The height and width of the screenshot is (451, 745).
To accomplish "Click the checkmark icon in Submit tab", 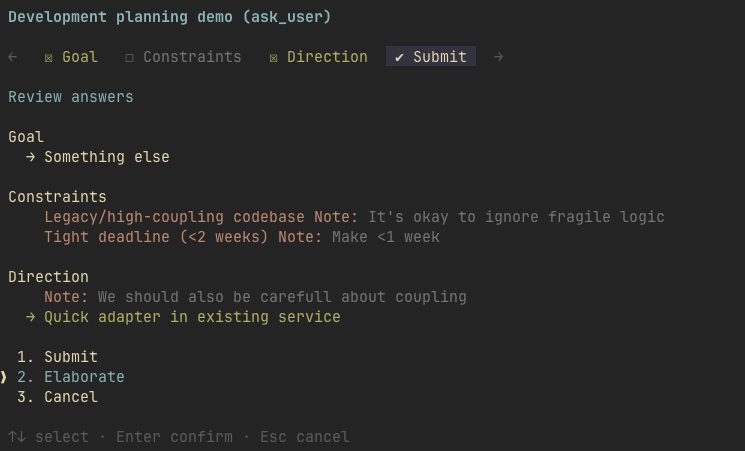I will click(399, 58).
